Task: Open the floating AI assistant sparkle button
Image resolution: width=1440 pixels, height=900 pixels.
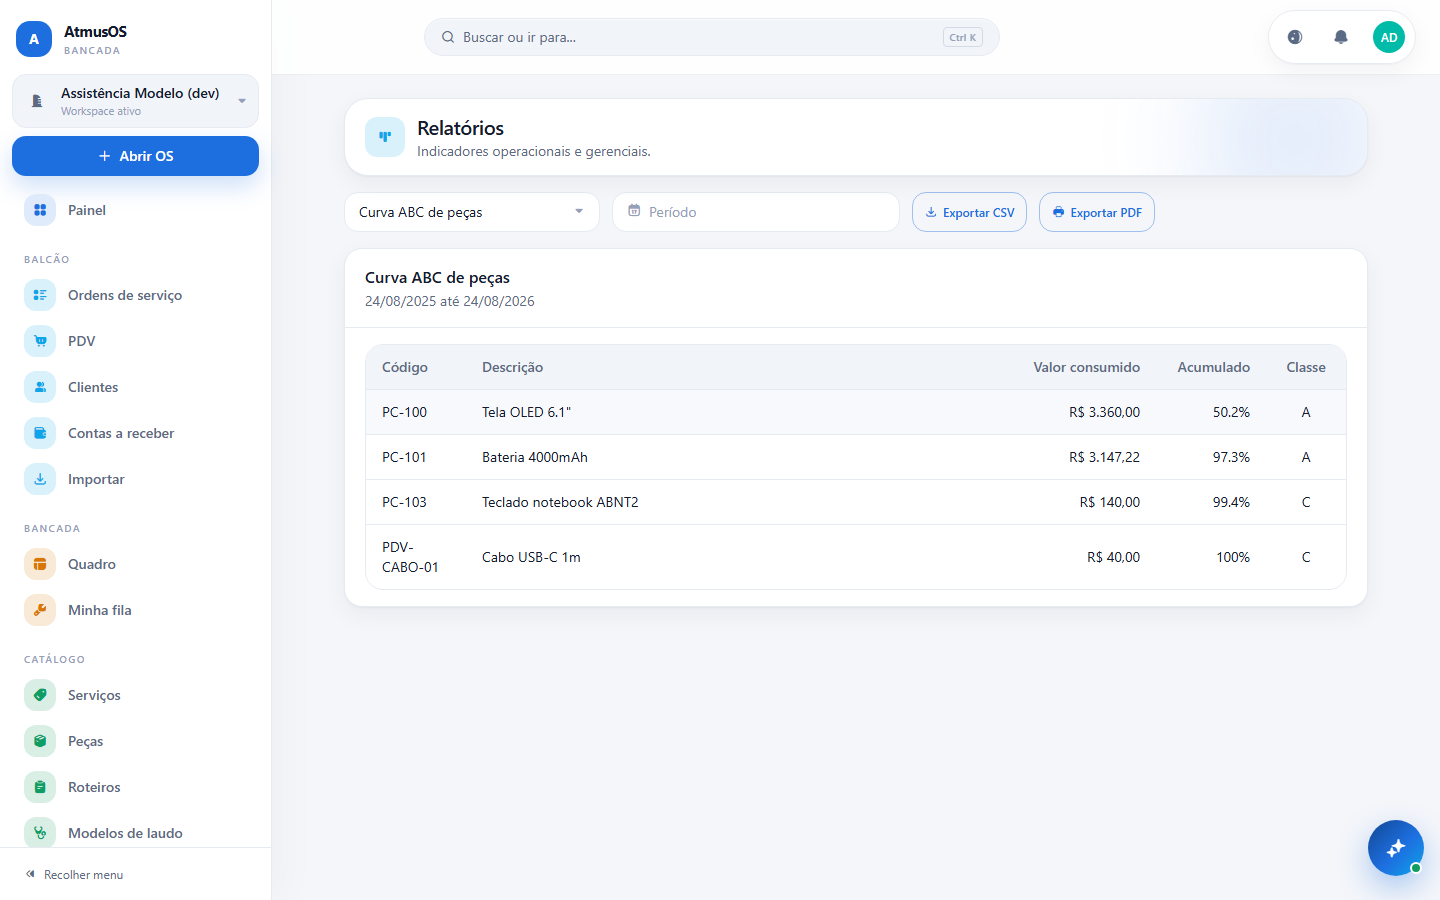Action: click(1396, 848)
